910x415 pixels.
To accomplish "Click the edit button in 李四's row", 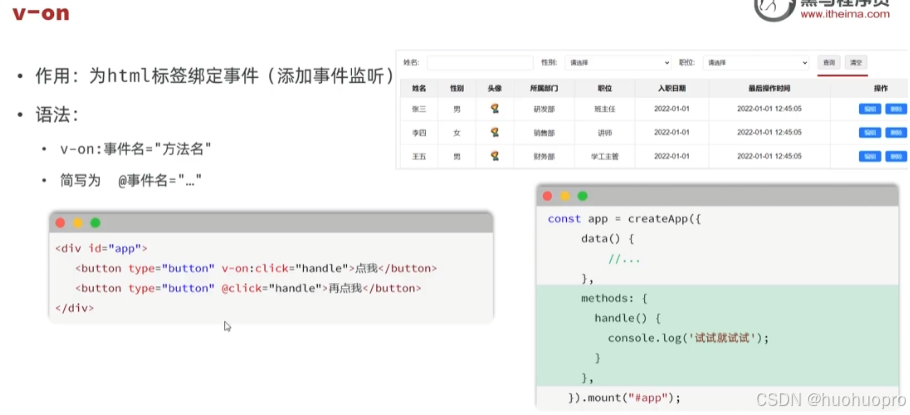I will 869,132.
